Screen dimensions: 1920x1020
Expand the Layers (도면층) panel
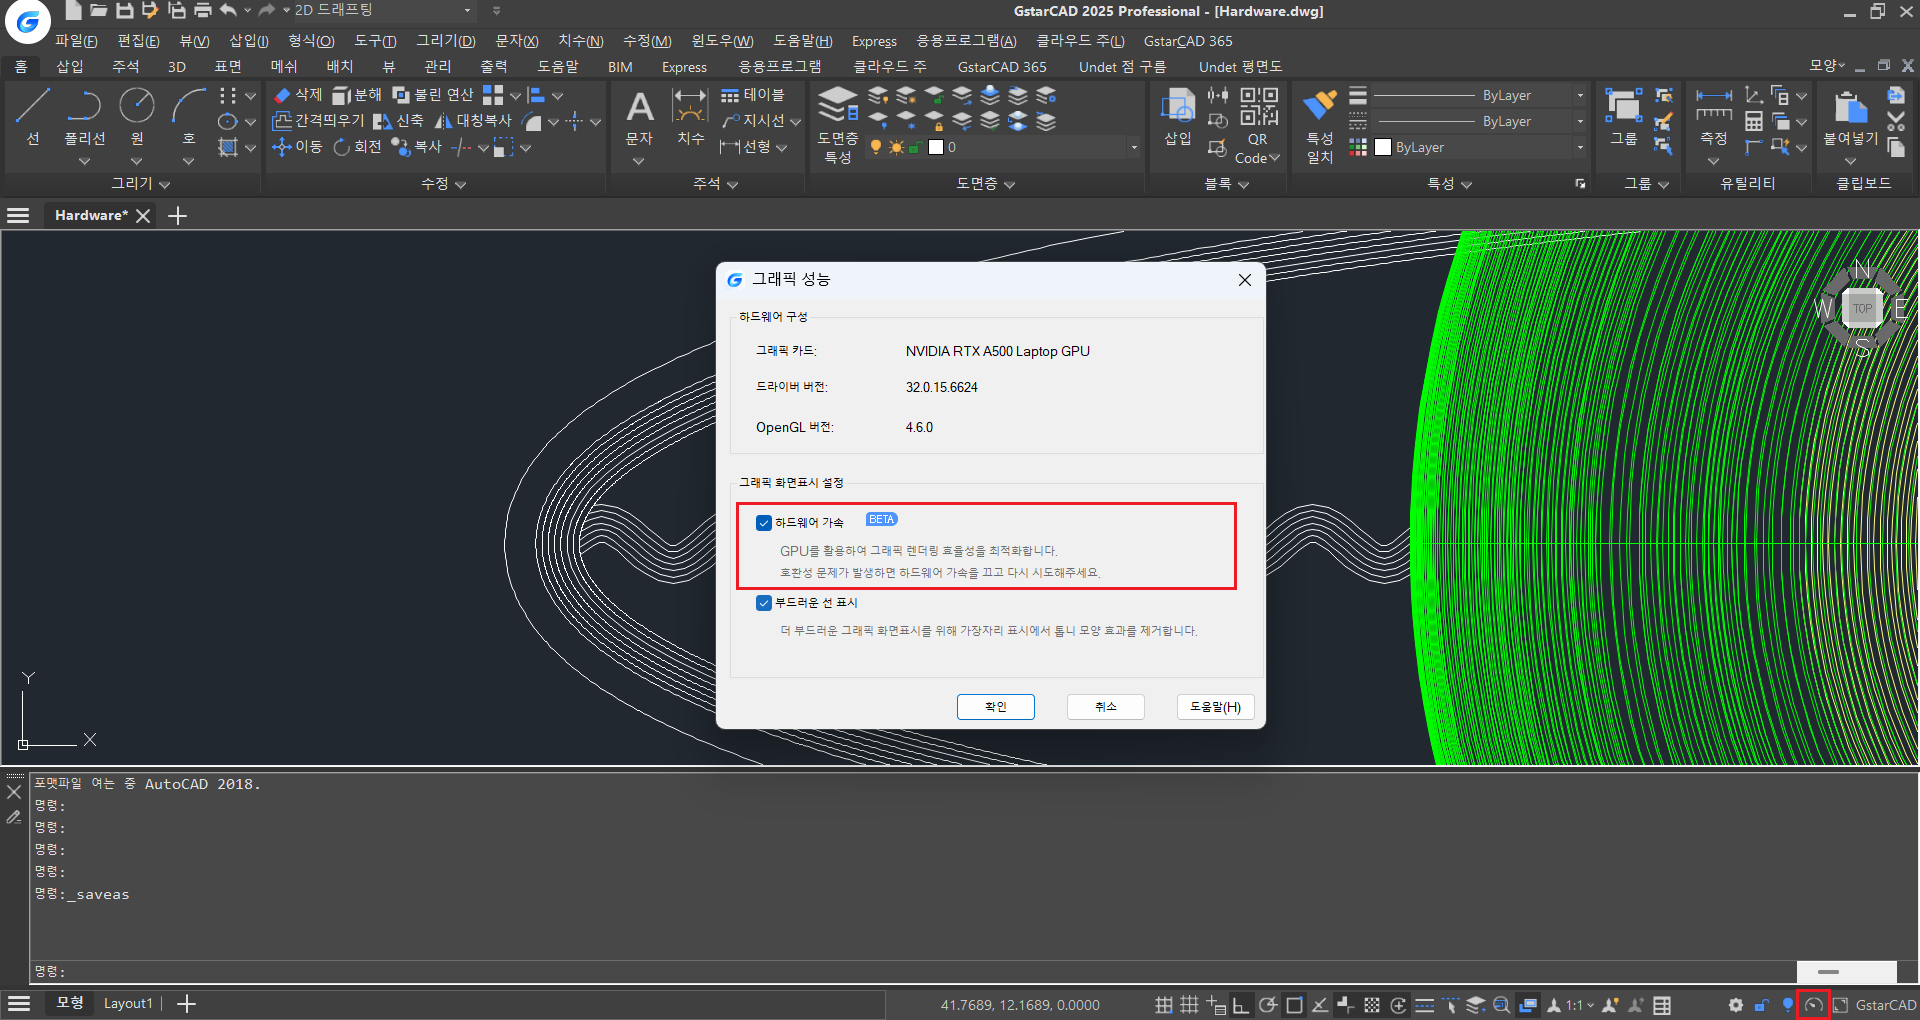pyautogui.click(x=986, y=184)
